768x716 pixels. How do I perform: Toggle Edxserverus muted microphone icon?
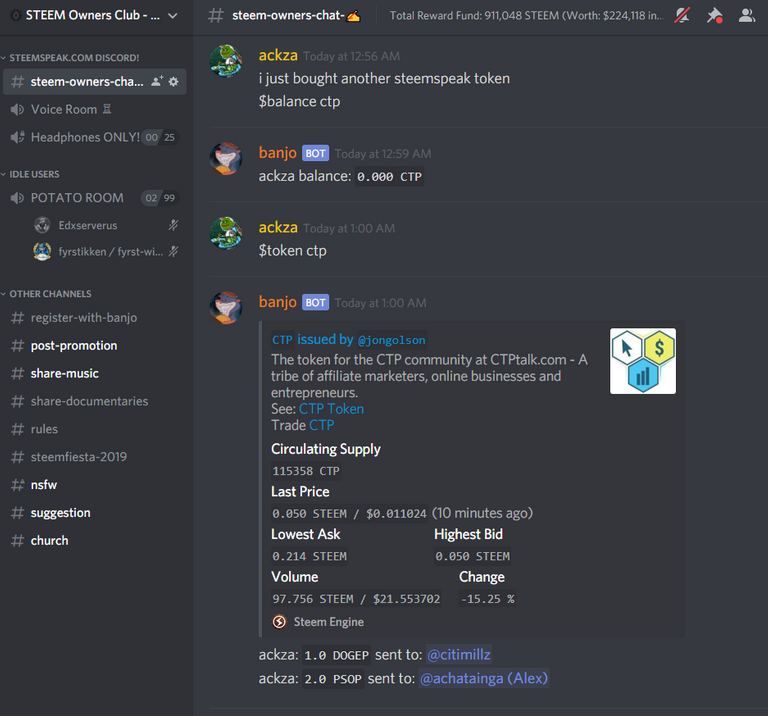point(173,225)
